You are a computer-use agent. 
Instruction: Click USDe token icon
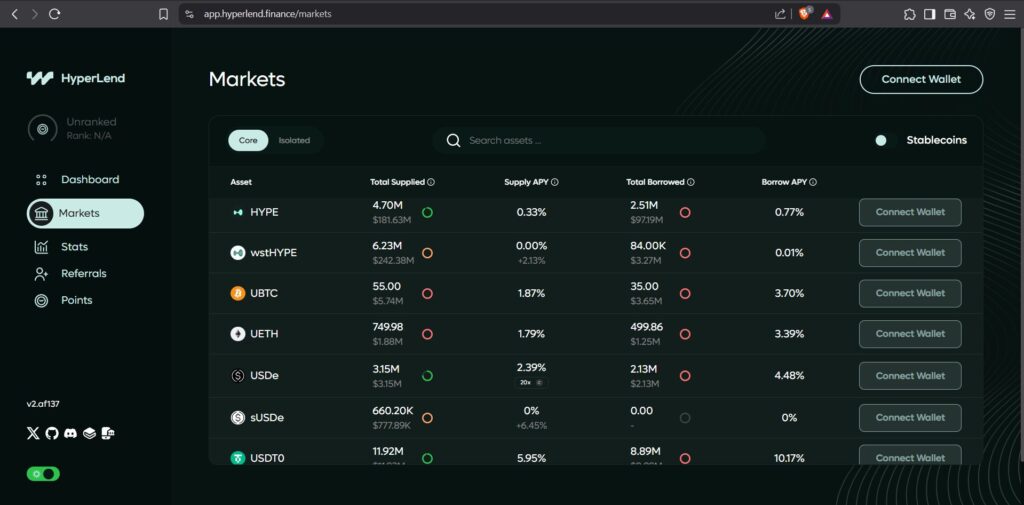tap(238, 376)
